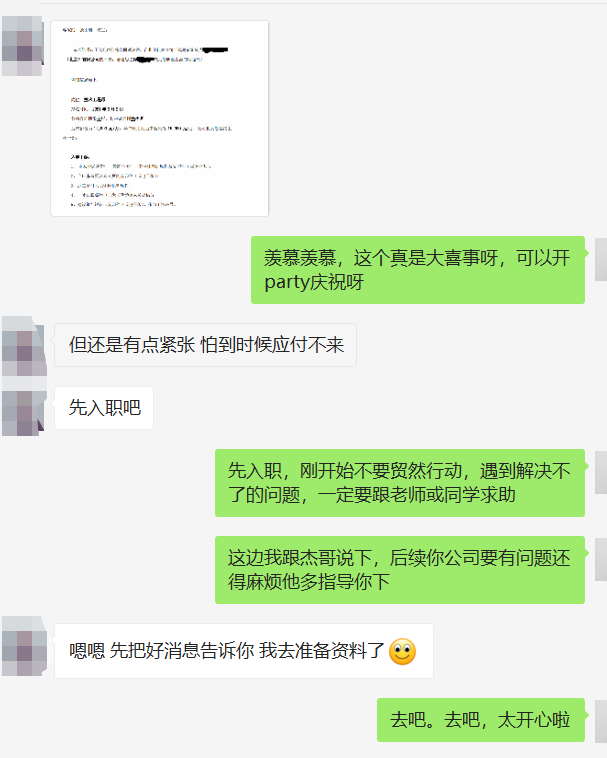Select the message 但还是有点紧张 怕到时候应付不来
This screenshot has width=607, height=758.
point(205,345)
